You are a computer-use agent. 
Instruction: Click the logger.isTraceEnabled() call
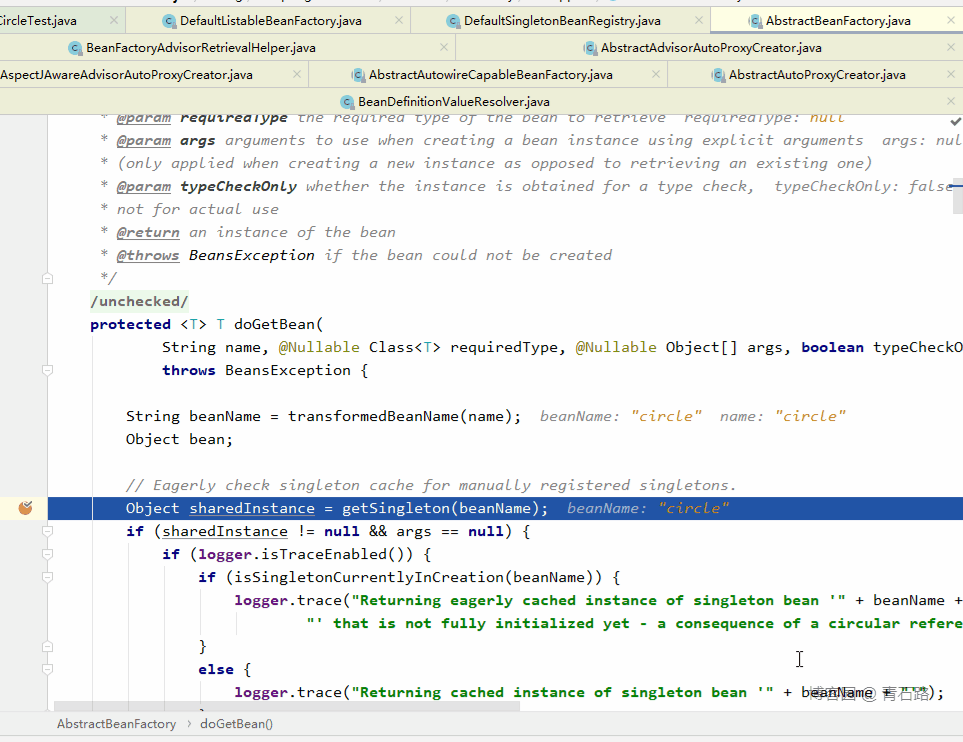[x=310, y=555]
